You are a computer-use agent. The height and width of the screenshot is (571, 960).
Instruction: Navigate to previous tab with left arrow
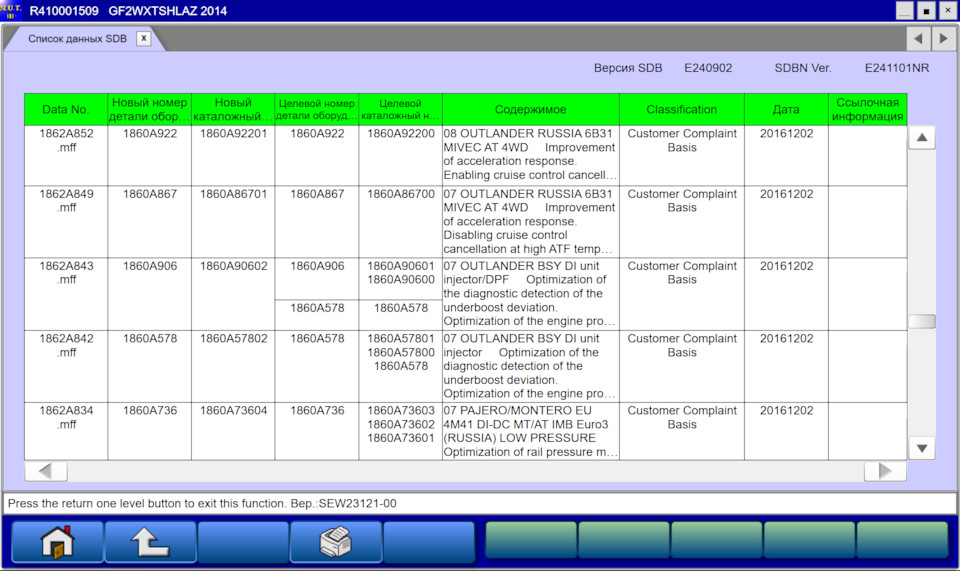point(918,39)
